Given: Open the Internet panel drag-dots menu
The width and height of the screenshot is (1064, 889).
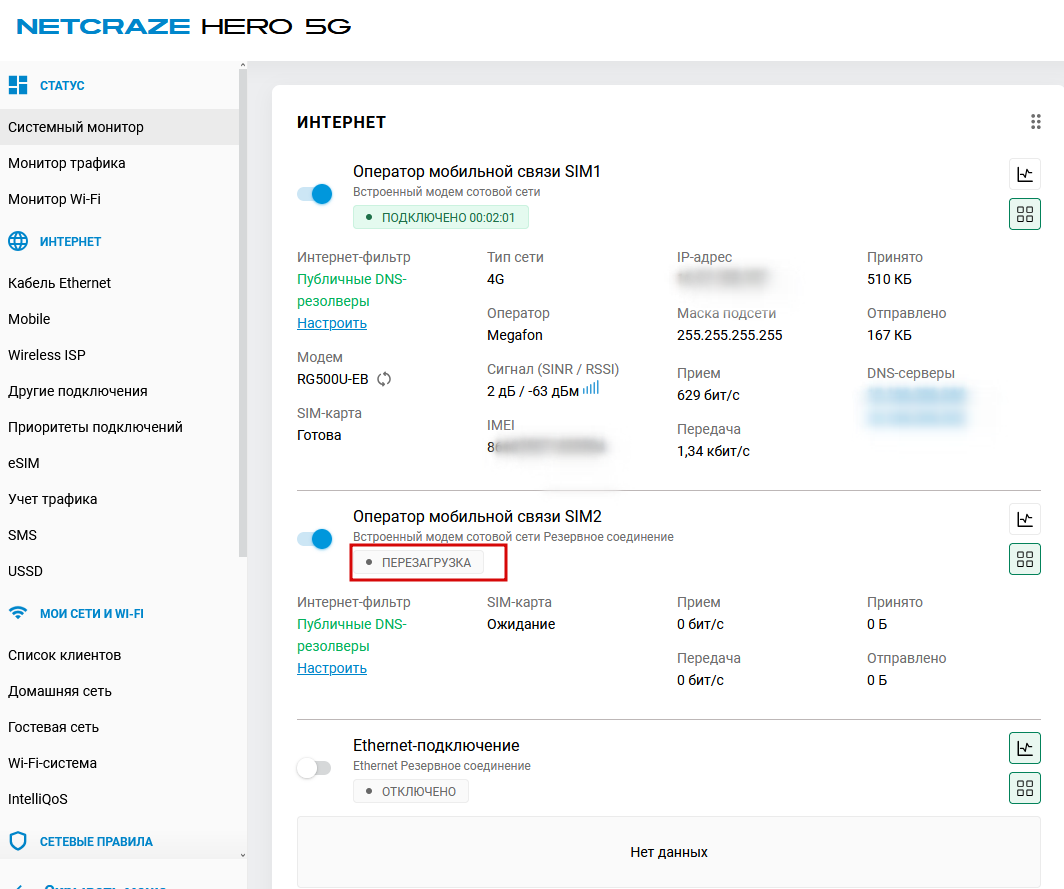Looking at the screenshot, I should pos(1036,122).
